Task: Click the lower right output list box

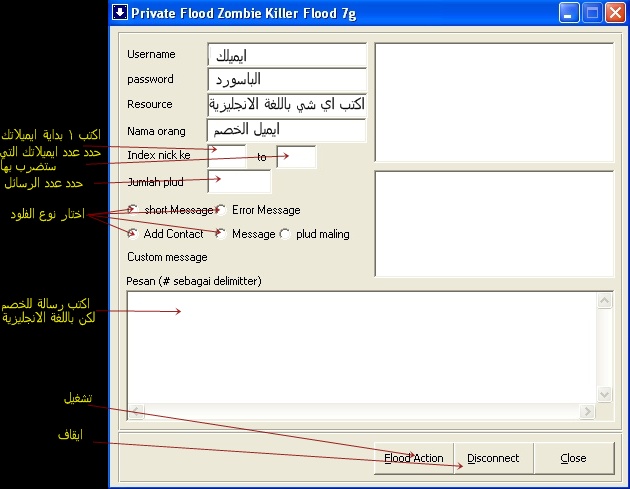Action: point(494,224)
